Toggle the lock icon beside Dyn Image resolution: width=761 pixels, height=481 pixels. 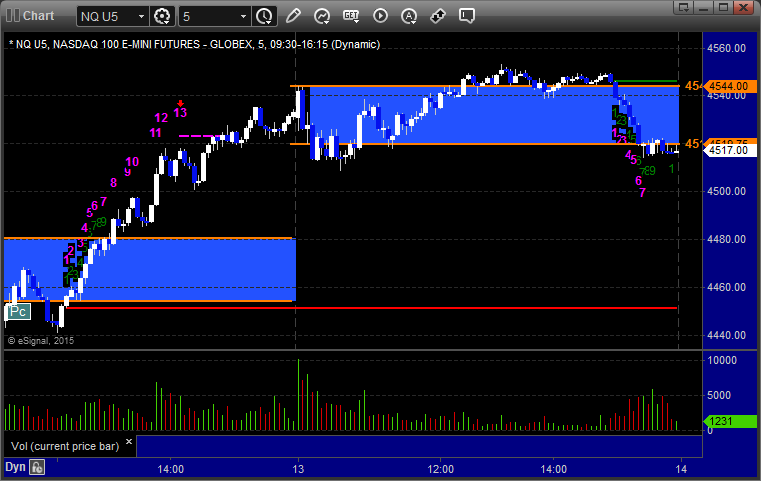tap(37, 467)
